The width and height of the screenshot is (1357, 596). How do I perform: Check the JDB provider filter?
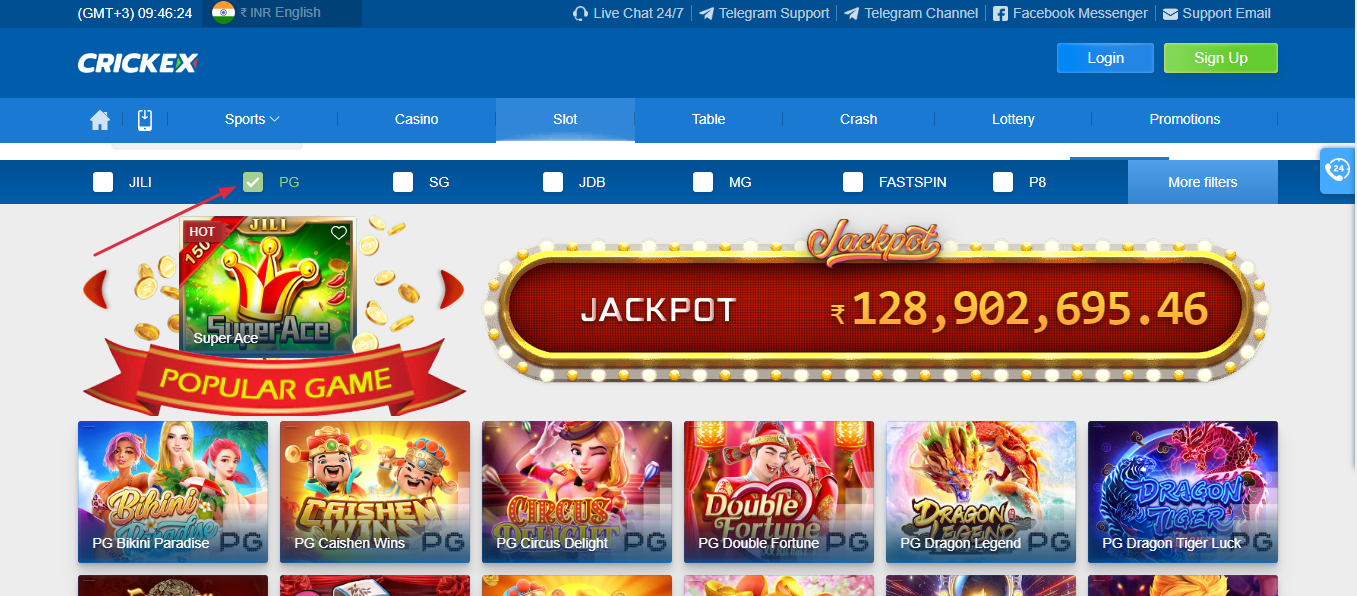click(553, 182)
